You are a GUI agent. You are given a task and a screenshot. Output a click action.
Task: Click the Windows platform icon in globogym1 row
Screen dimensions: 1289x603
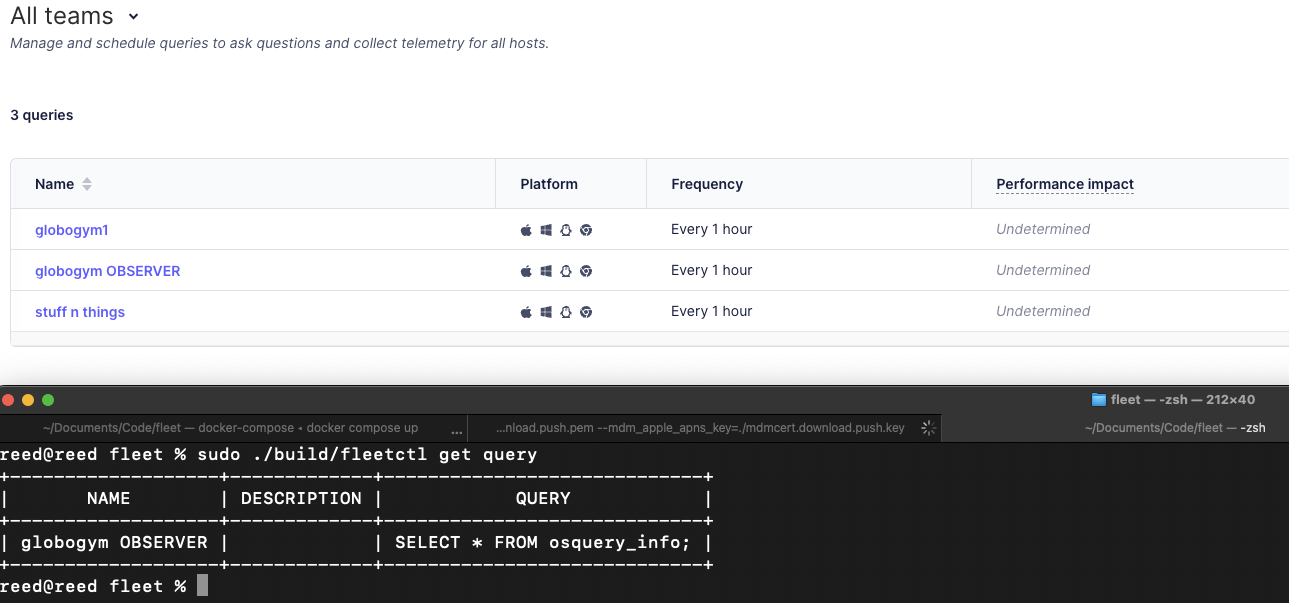coord(547,230)
